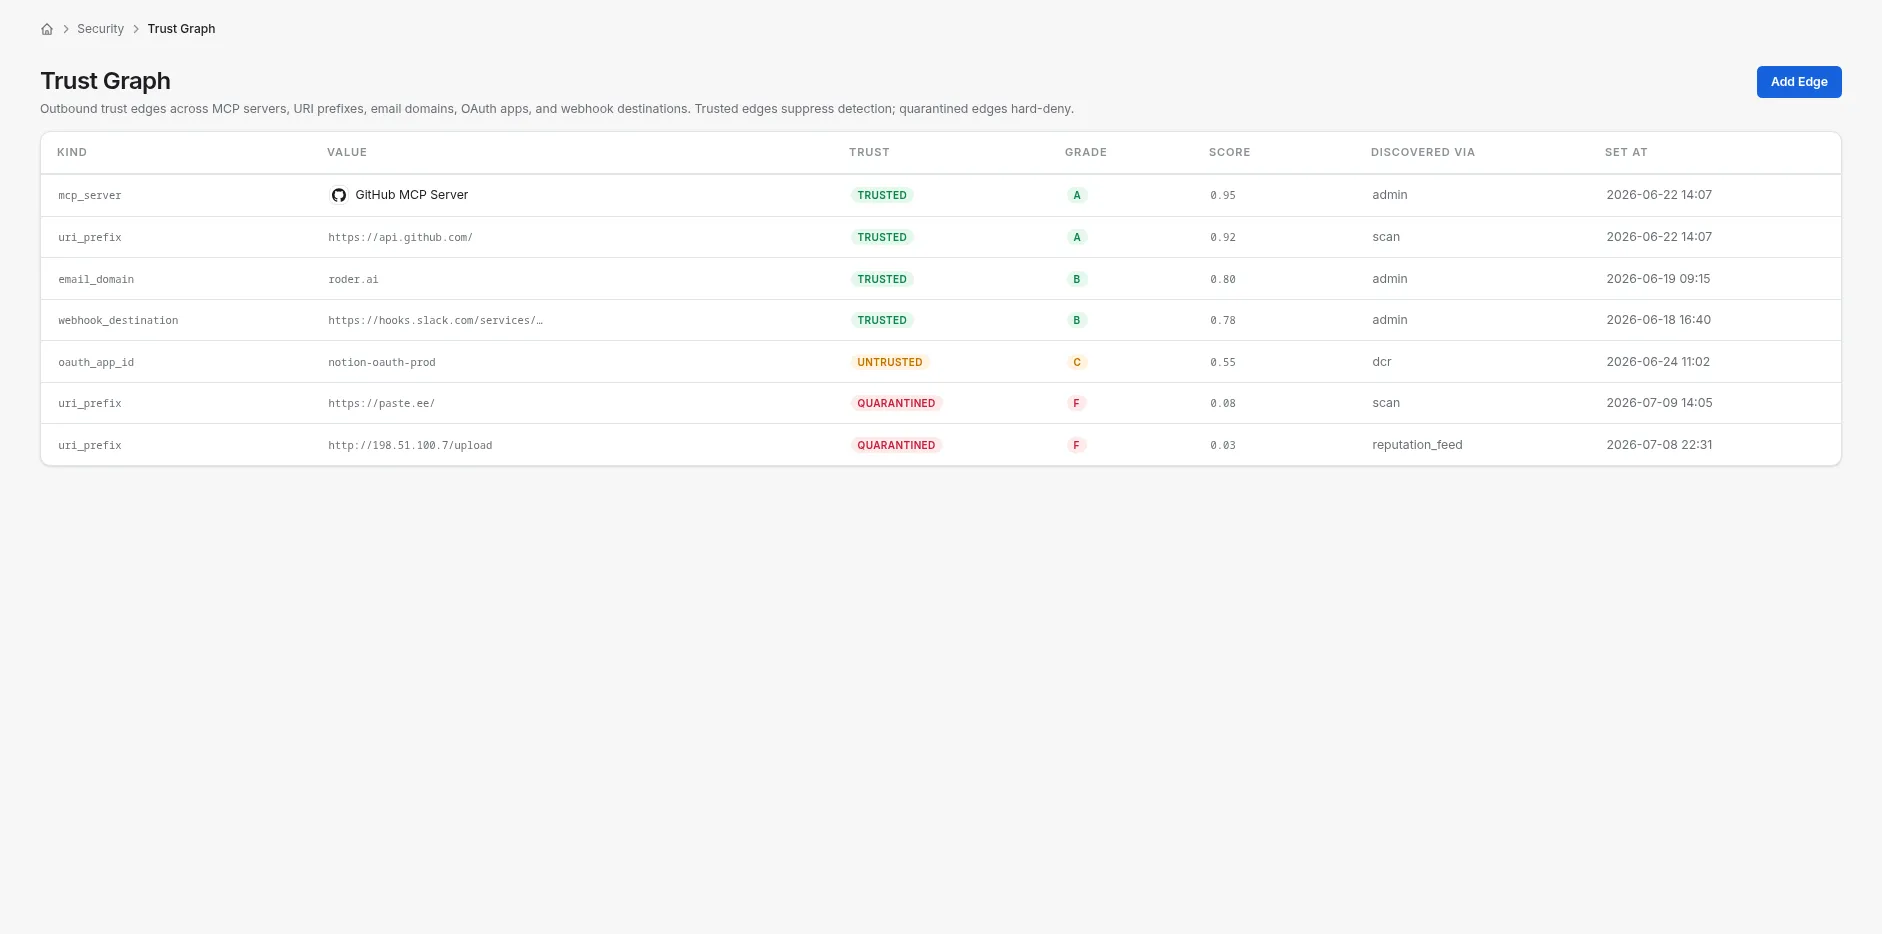Click grade B badge for roder.ai row
This screenshot has width=1882, height=934.
pyautogui.click(x=1077, y=279)
